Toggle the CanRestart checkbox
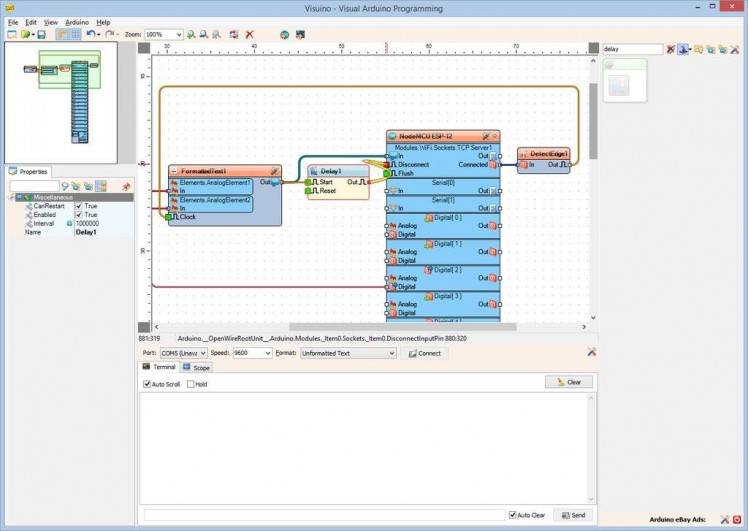 pos(79,206)
